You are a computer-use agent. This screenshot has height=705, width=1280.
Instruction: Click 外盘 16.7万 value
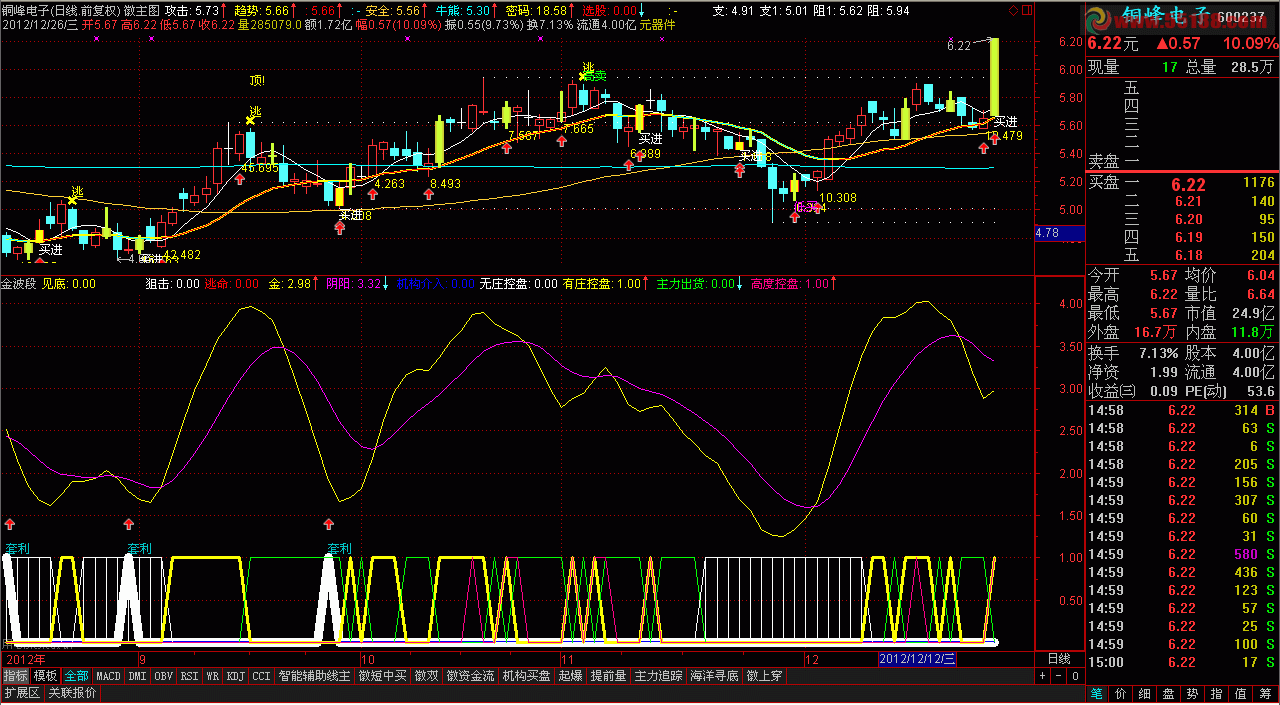click(1156, 332)
